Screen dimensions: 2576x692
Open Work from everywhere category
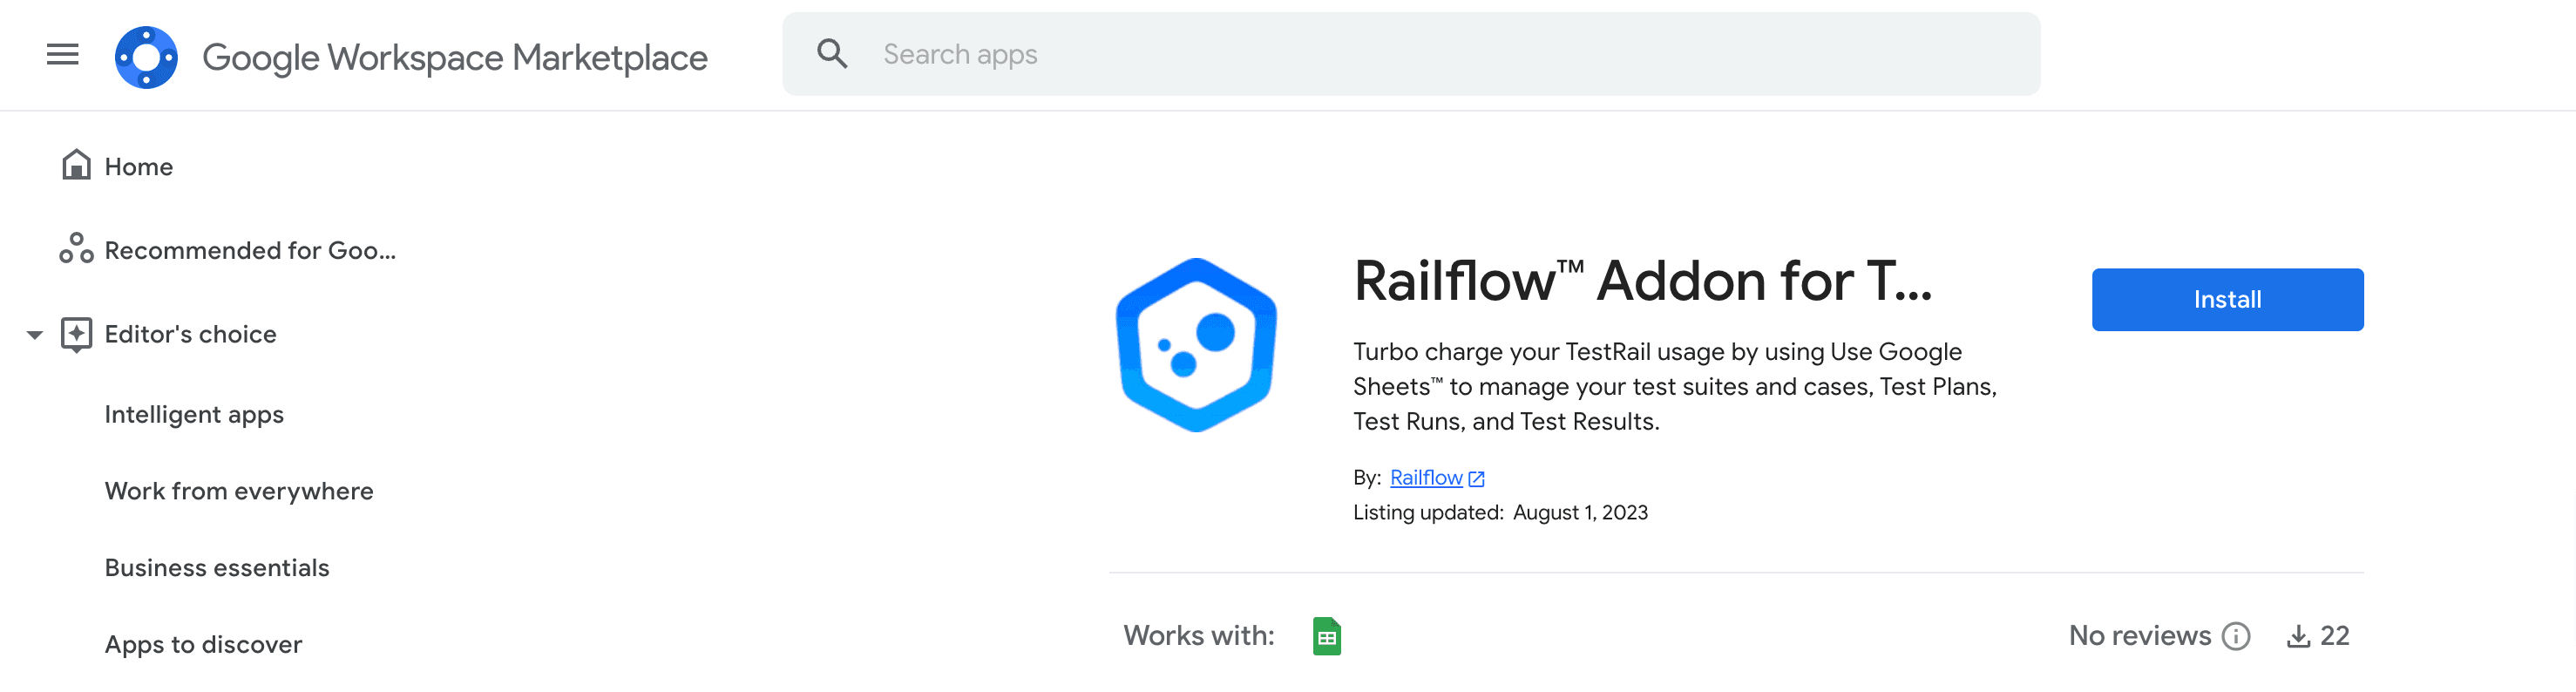pyautogui.click(x=239, y=491)
